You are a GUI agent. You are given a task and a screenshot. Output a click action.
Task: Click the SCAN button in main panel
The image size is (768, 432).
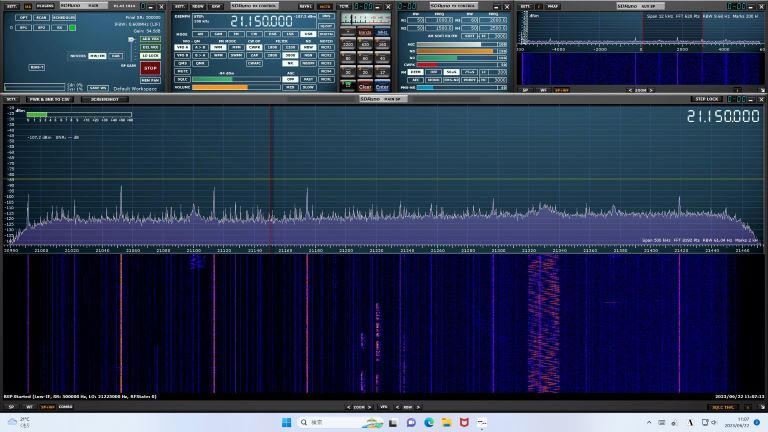[x=41, y=17]
